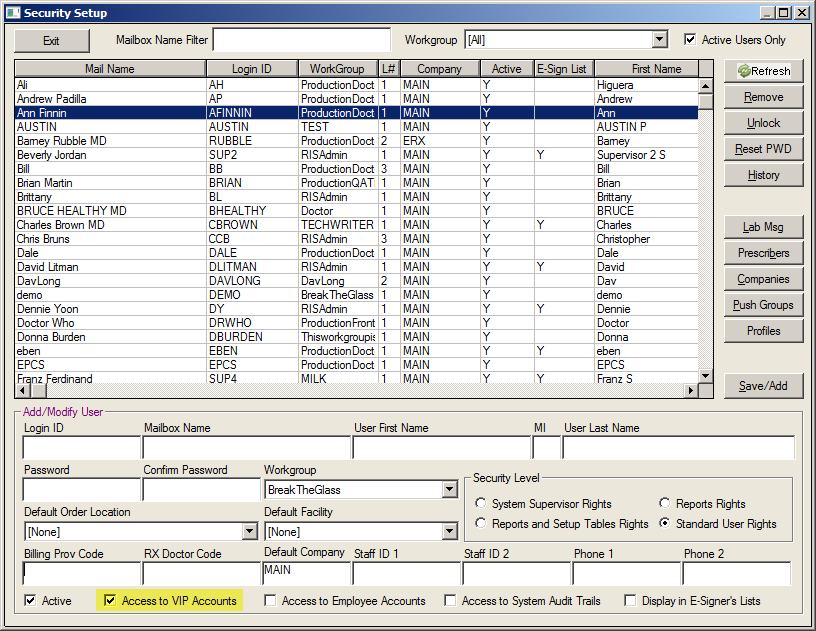Open Default Order Location dropdown
The height and width of the screenshot is (631, 816).
250,531
